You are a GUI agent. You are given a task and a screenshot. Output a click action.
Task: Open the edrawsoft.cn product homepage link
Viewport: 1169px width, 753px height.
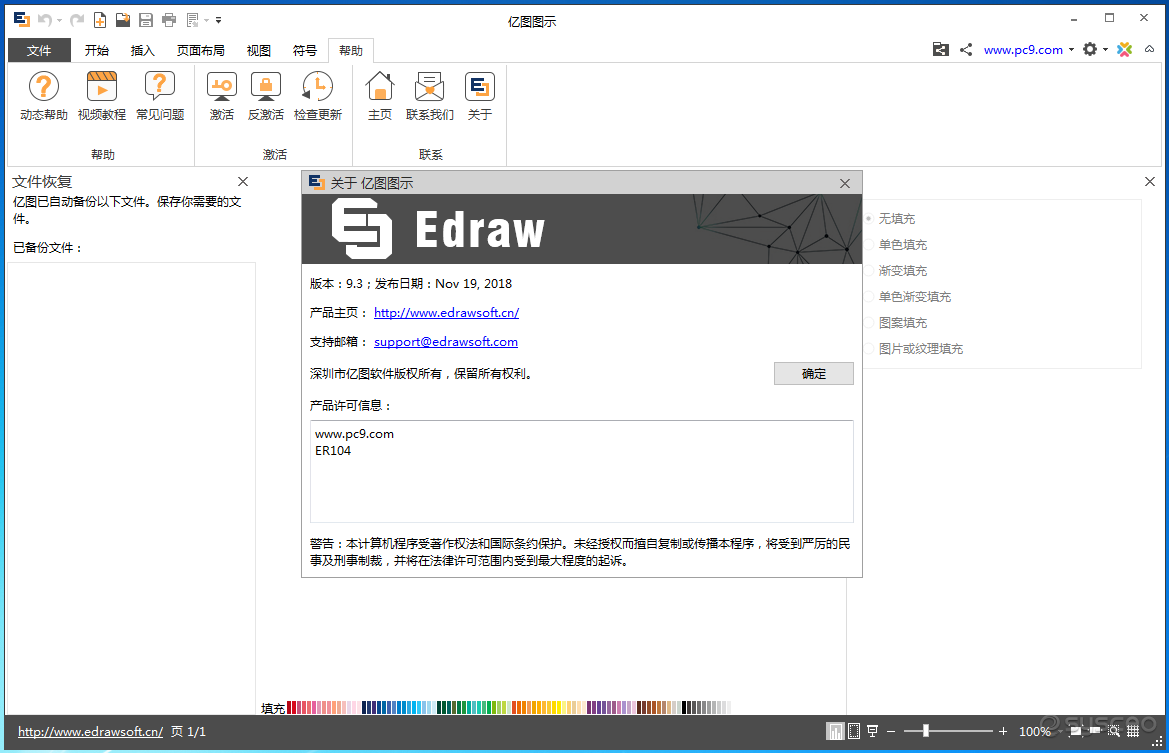(x=446, y=312)
